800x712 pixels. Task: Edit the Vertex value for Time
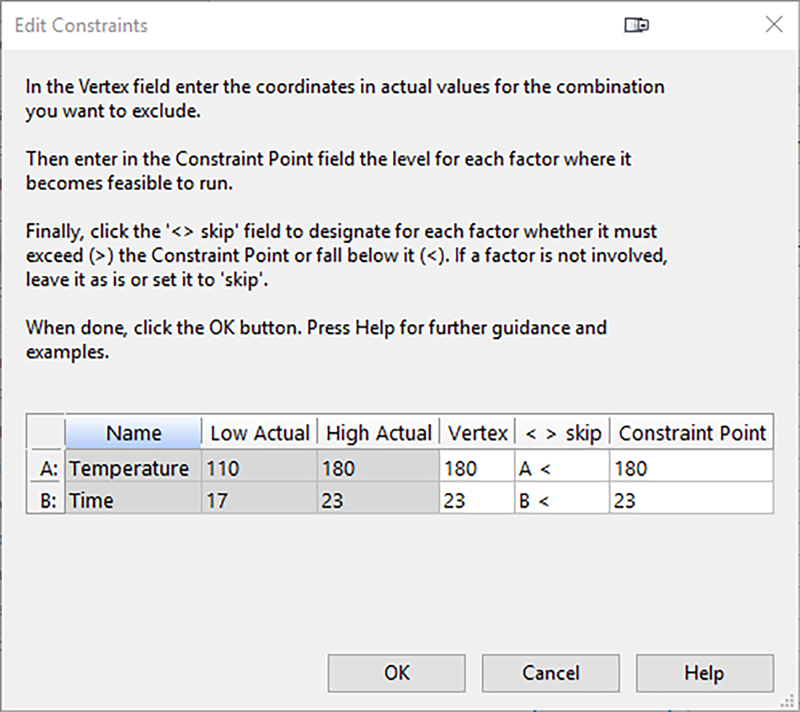pos(476,500)
